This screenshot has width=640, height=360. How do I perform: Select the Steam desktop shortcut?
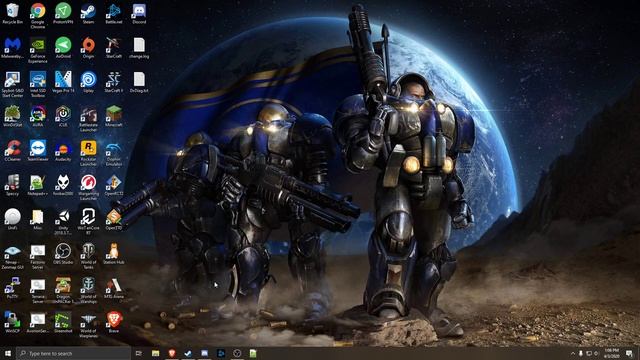pyautogui.click(x=88, y=14)
